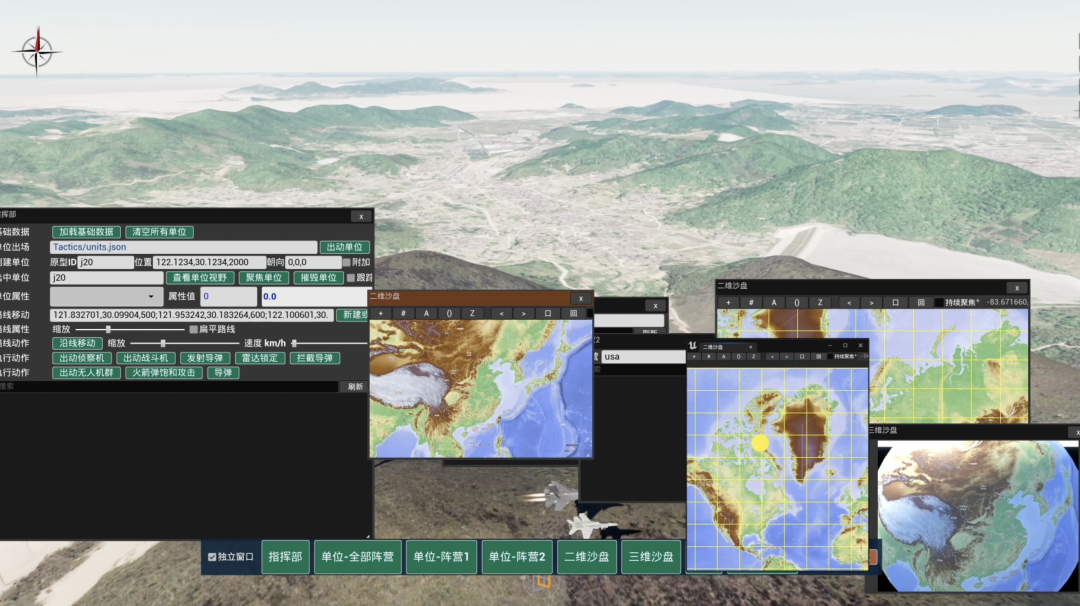Open the 单位-全部阵营 tab
Viewport: 1080px width, 606px height.
coord(357,556)
